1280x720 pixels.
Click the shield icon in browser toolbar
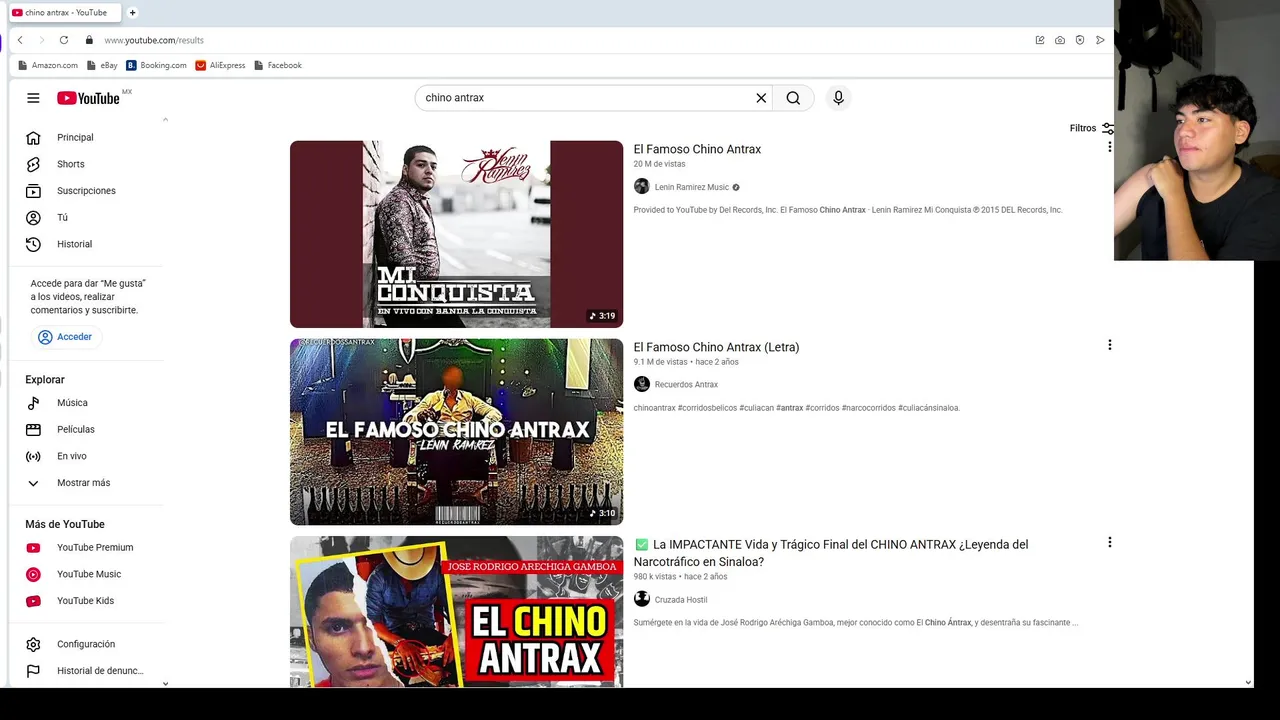pos(1080,40)
